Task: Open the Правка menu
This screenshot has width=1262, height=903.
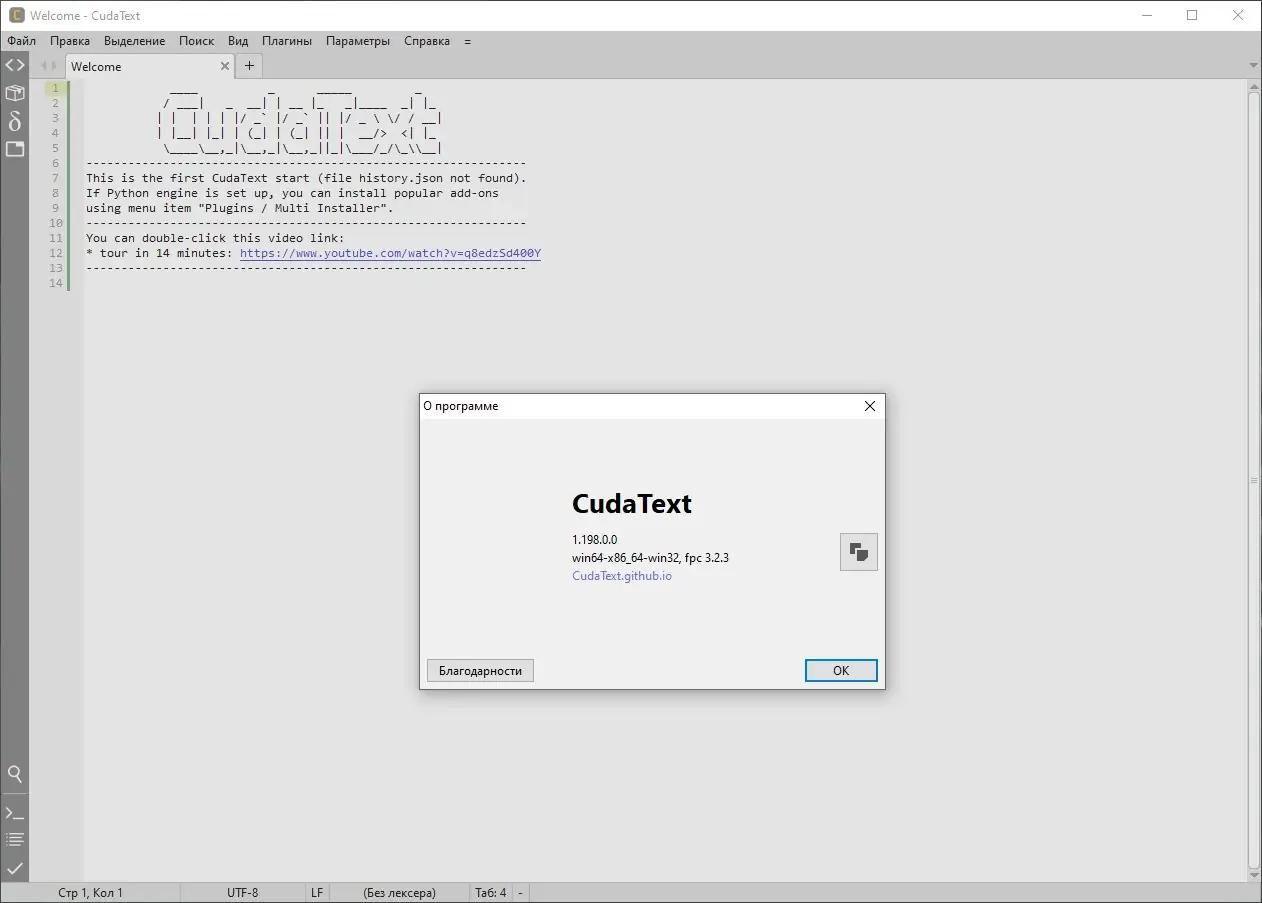Action: 70,41
